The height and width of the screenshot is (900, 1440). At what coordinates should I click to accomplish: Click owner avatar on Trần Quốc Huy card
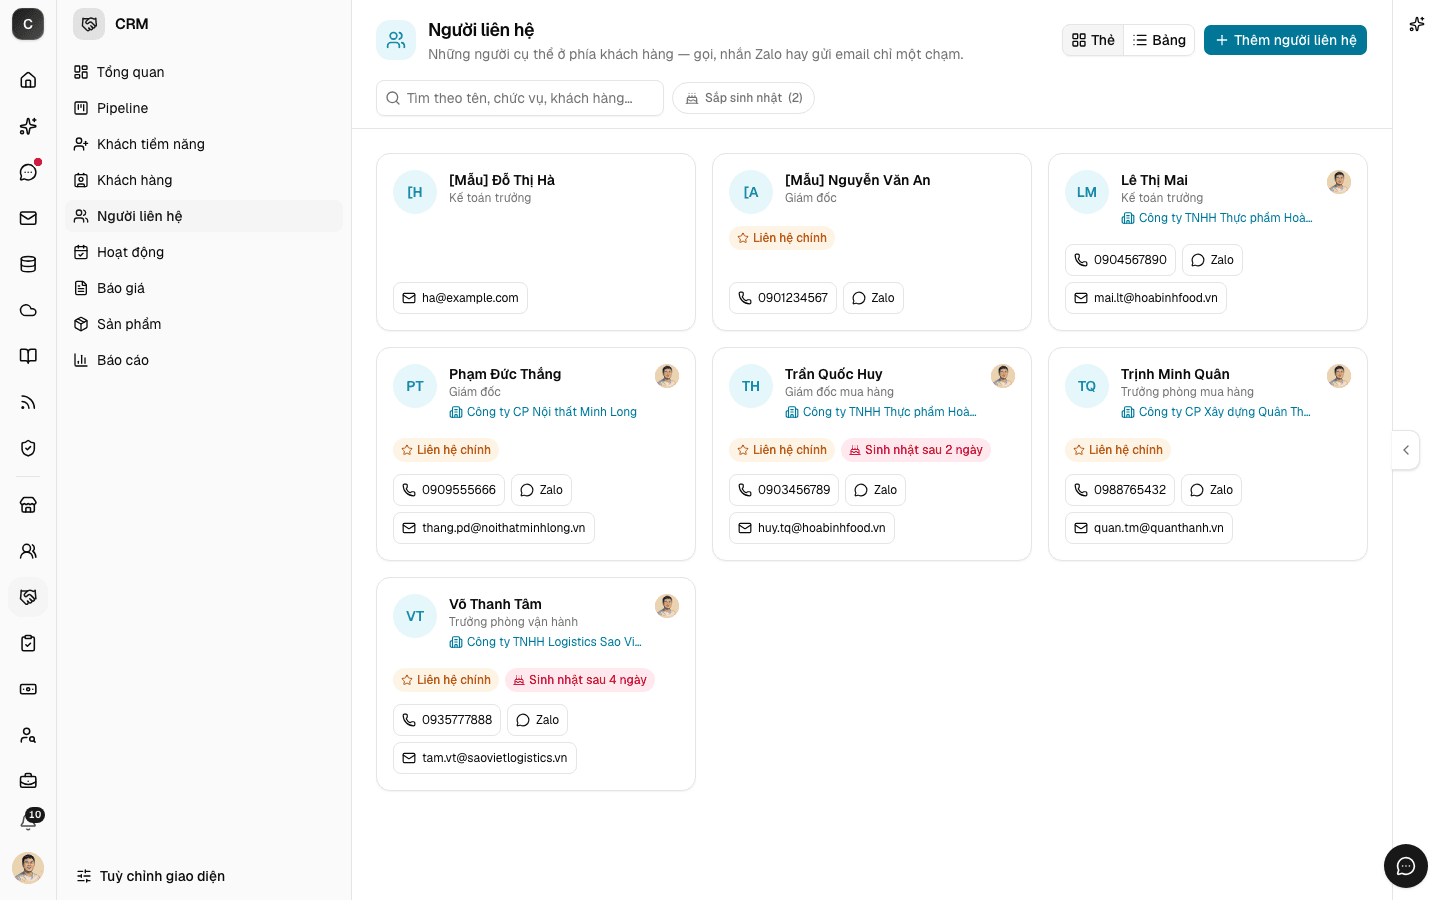[x=1003, y=376]
